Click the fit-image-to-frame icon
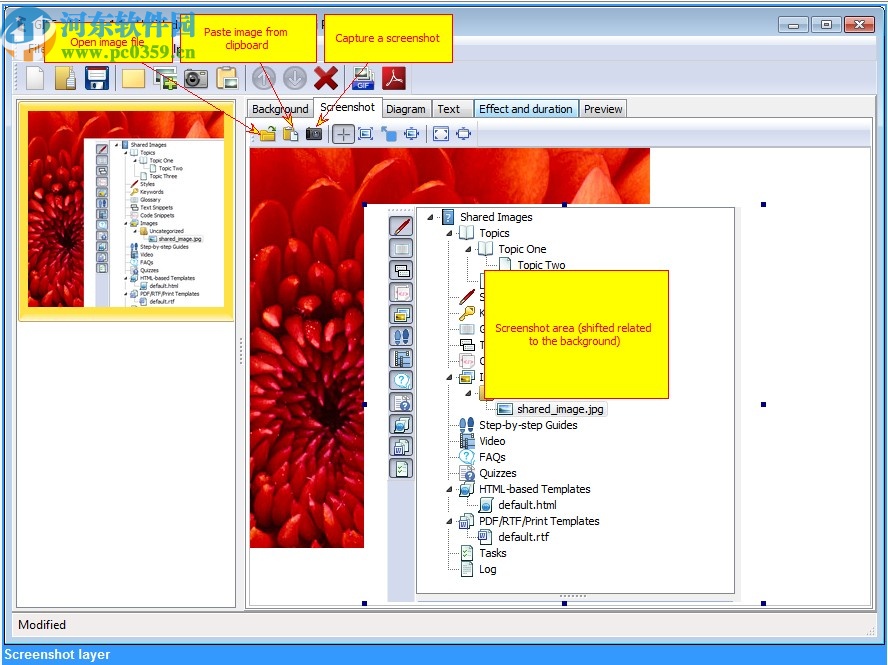Viewport: 888px width, 665px height. (366, 134)
